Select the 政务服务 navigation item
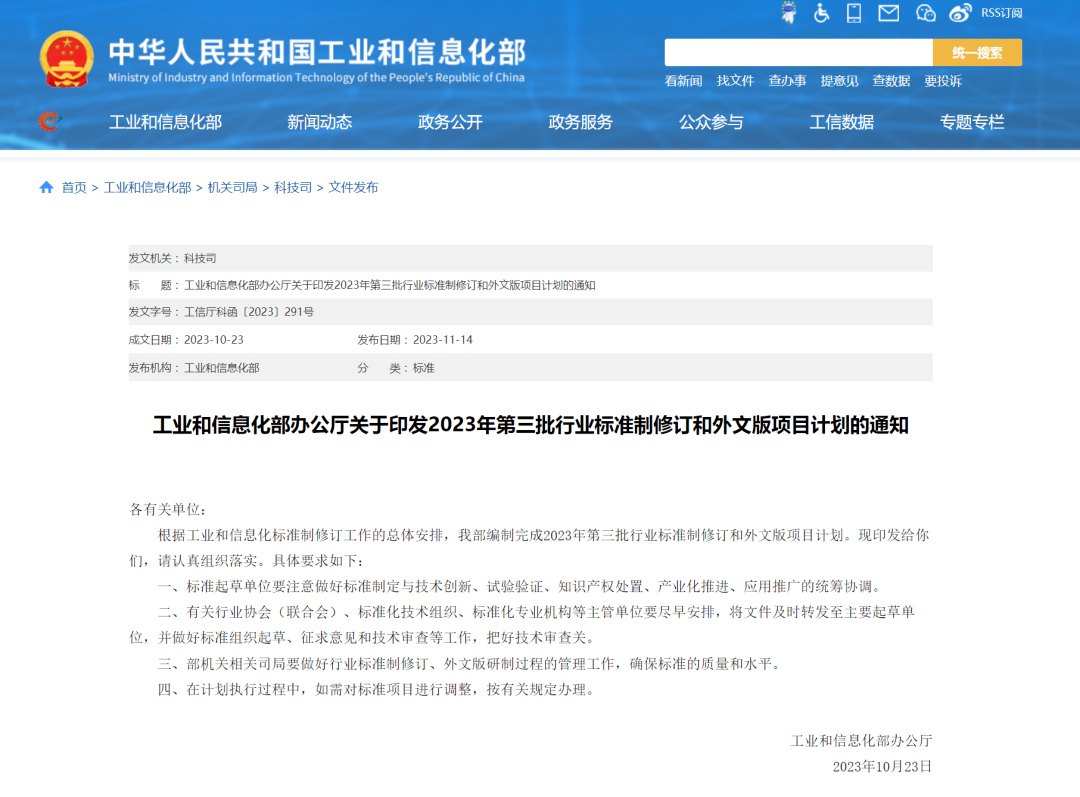The image size is (1080, 797). point(580,122)
